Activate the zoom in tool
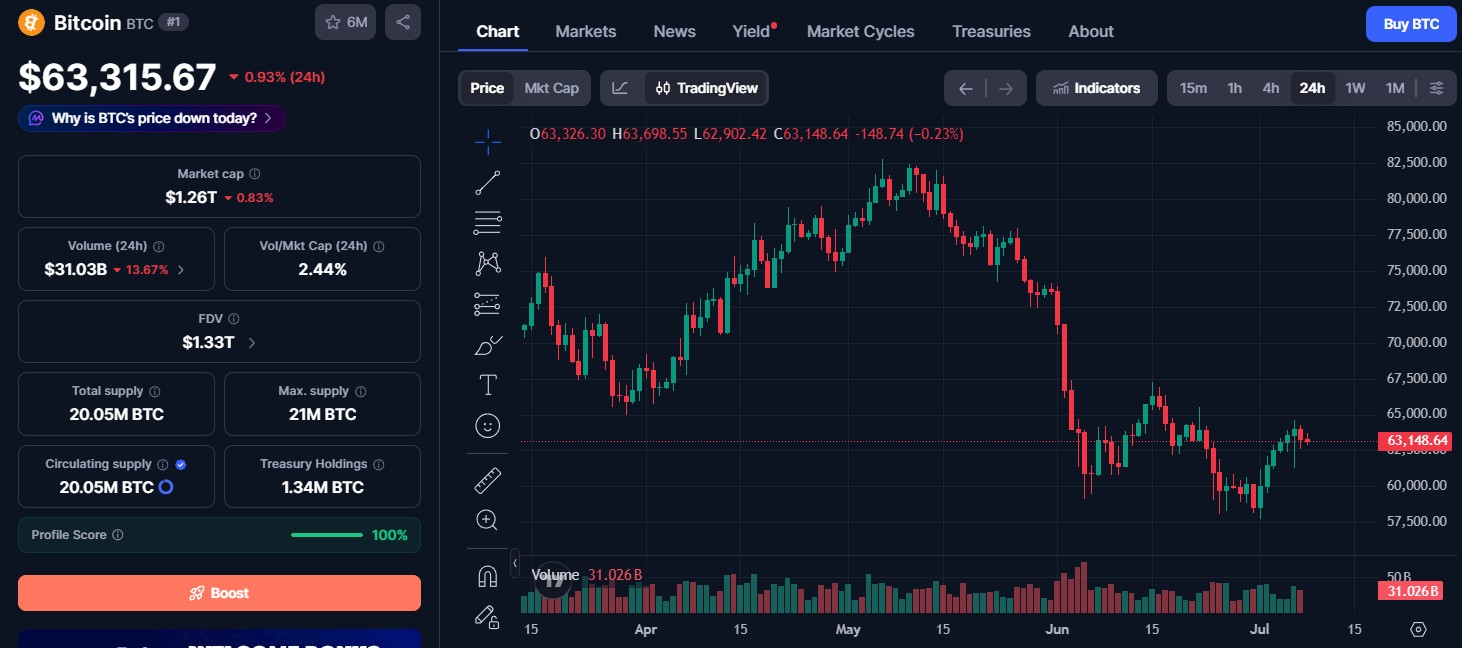This screenshot has height=648, width=1462. (488, 520)
